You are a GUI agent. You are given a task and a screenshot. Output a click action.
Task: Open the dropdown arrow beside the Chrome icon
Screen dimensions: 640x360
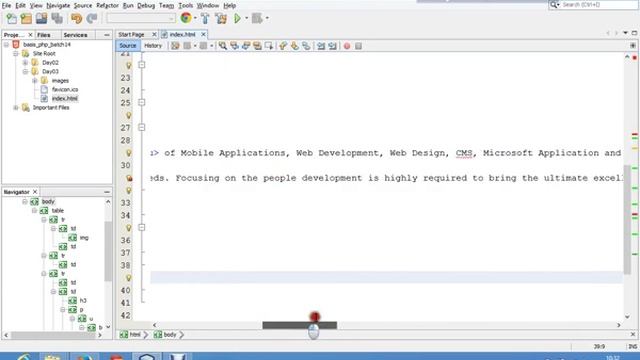195,18
